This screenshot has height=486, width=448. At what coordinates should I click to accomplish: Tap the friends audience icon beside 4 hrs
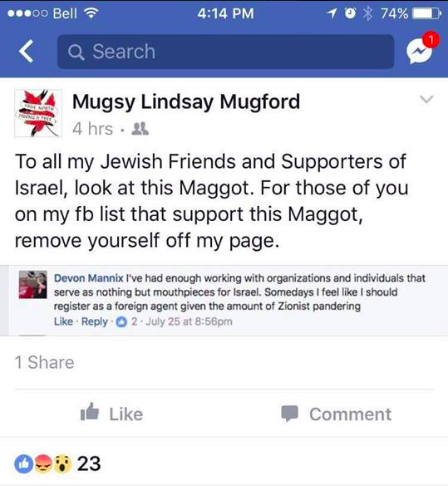pyautogui.click(x=140, y=129)
